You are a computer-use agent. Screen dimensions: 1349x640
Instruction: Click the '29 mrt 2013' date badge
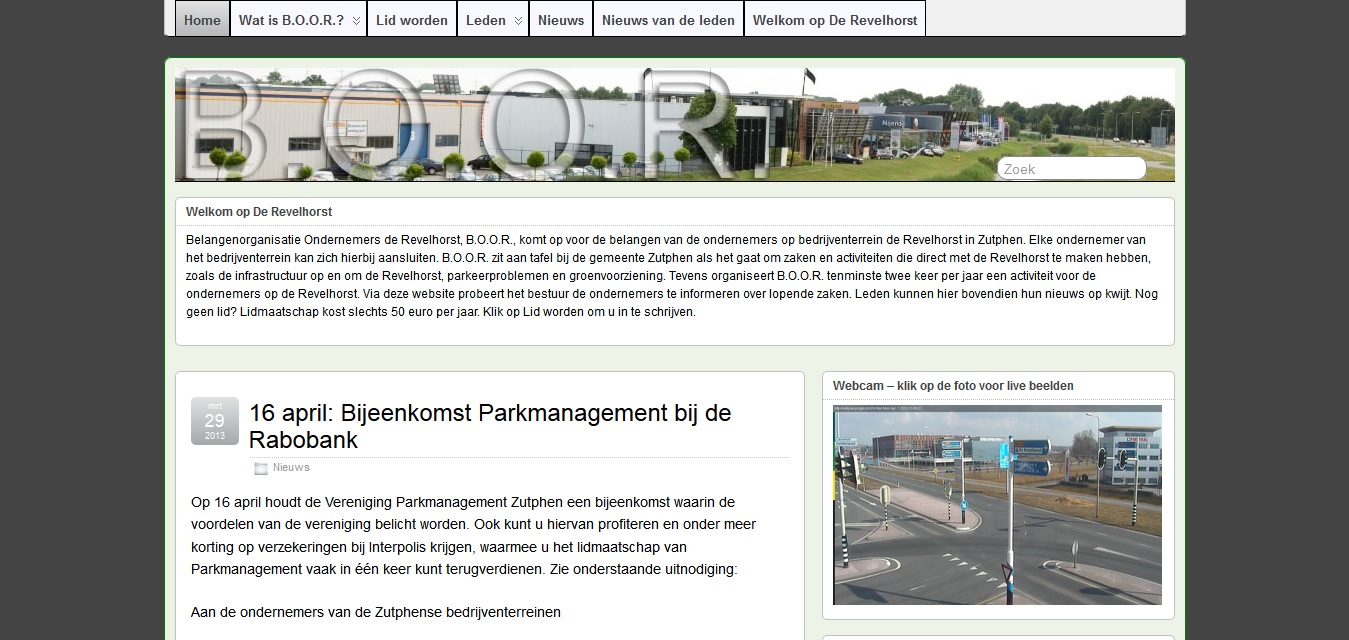pyautogui.click(x=215, y=421)
